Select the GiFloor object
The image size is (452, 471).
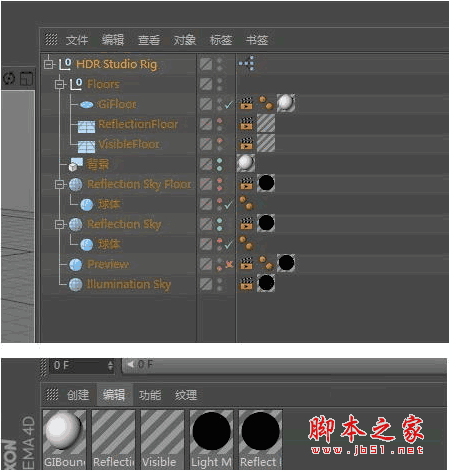[117, 104]
